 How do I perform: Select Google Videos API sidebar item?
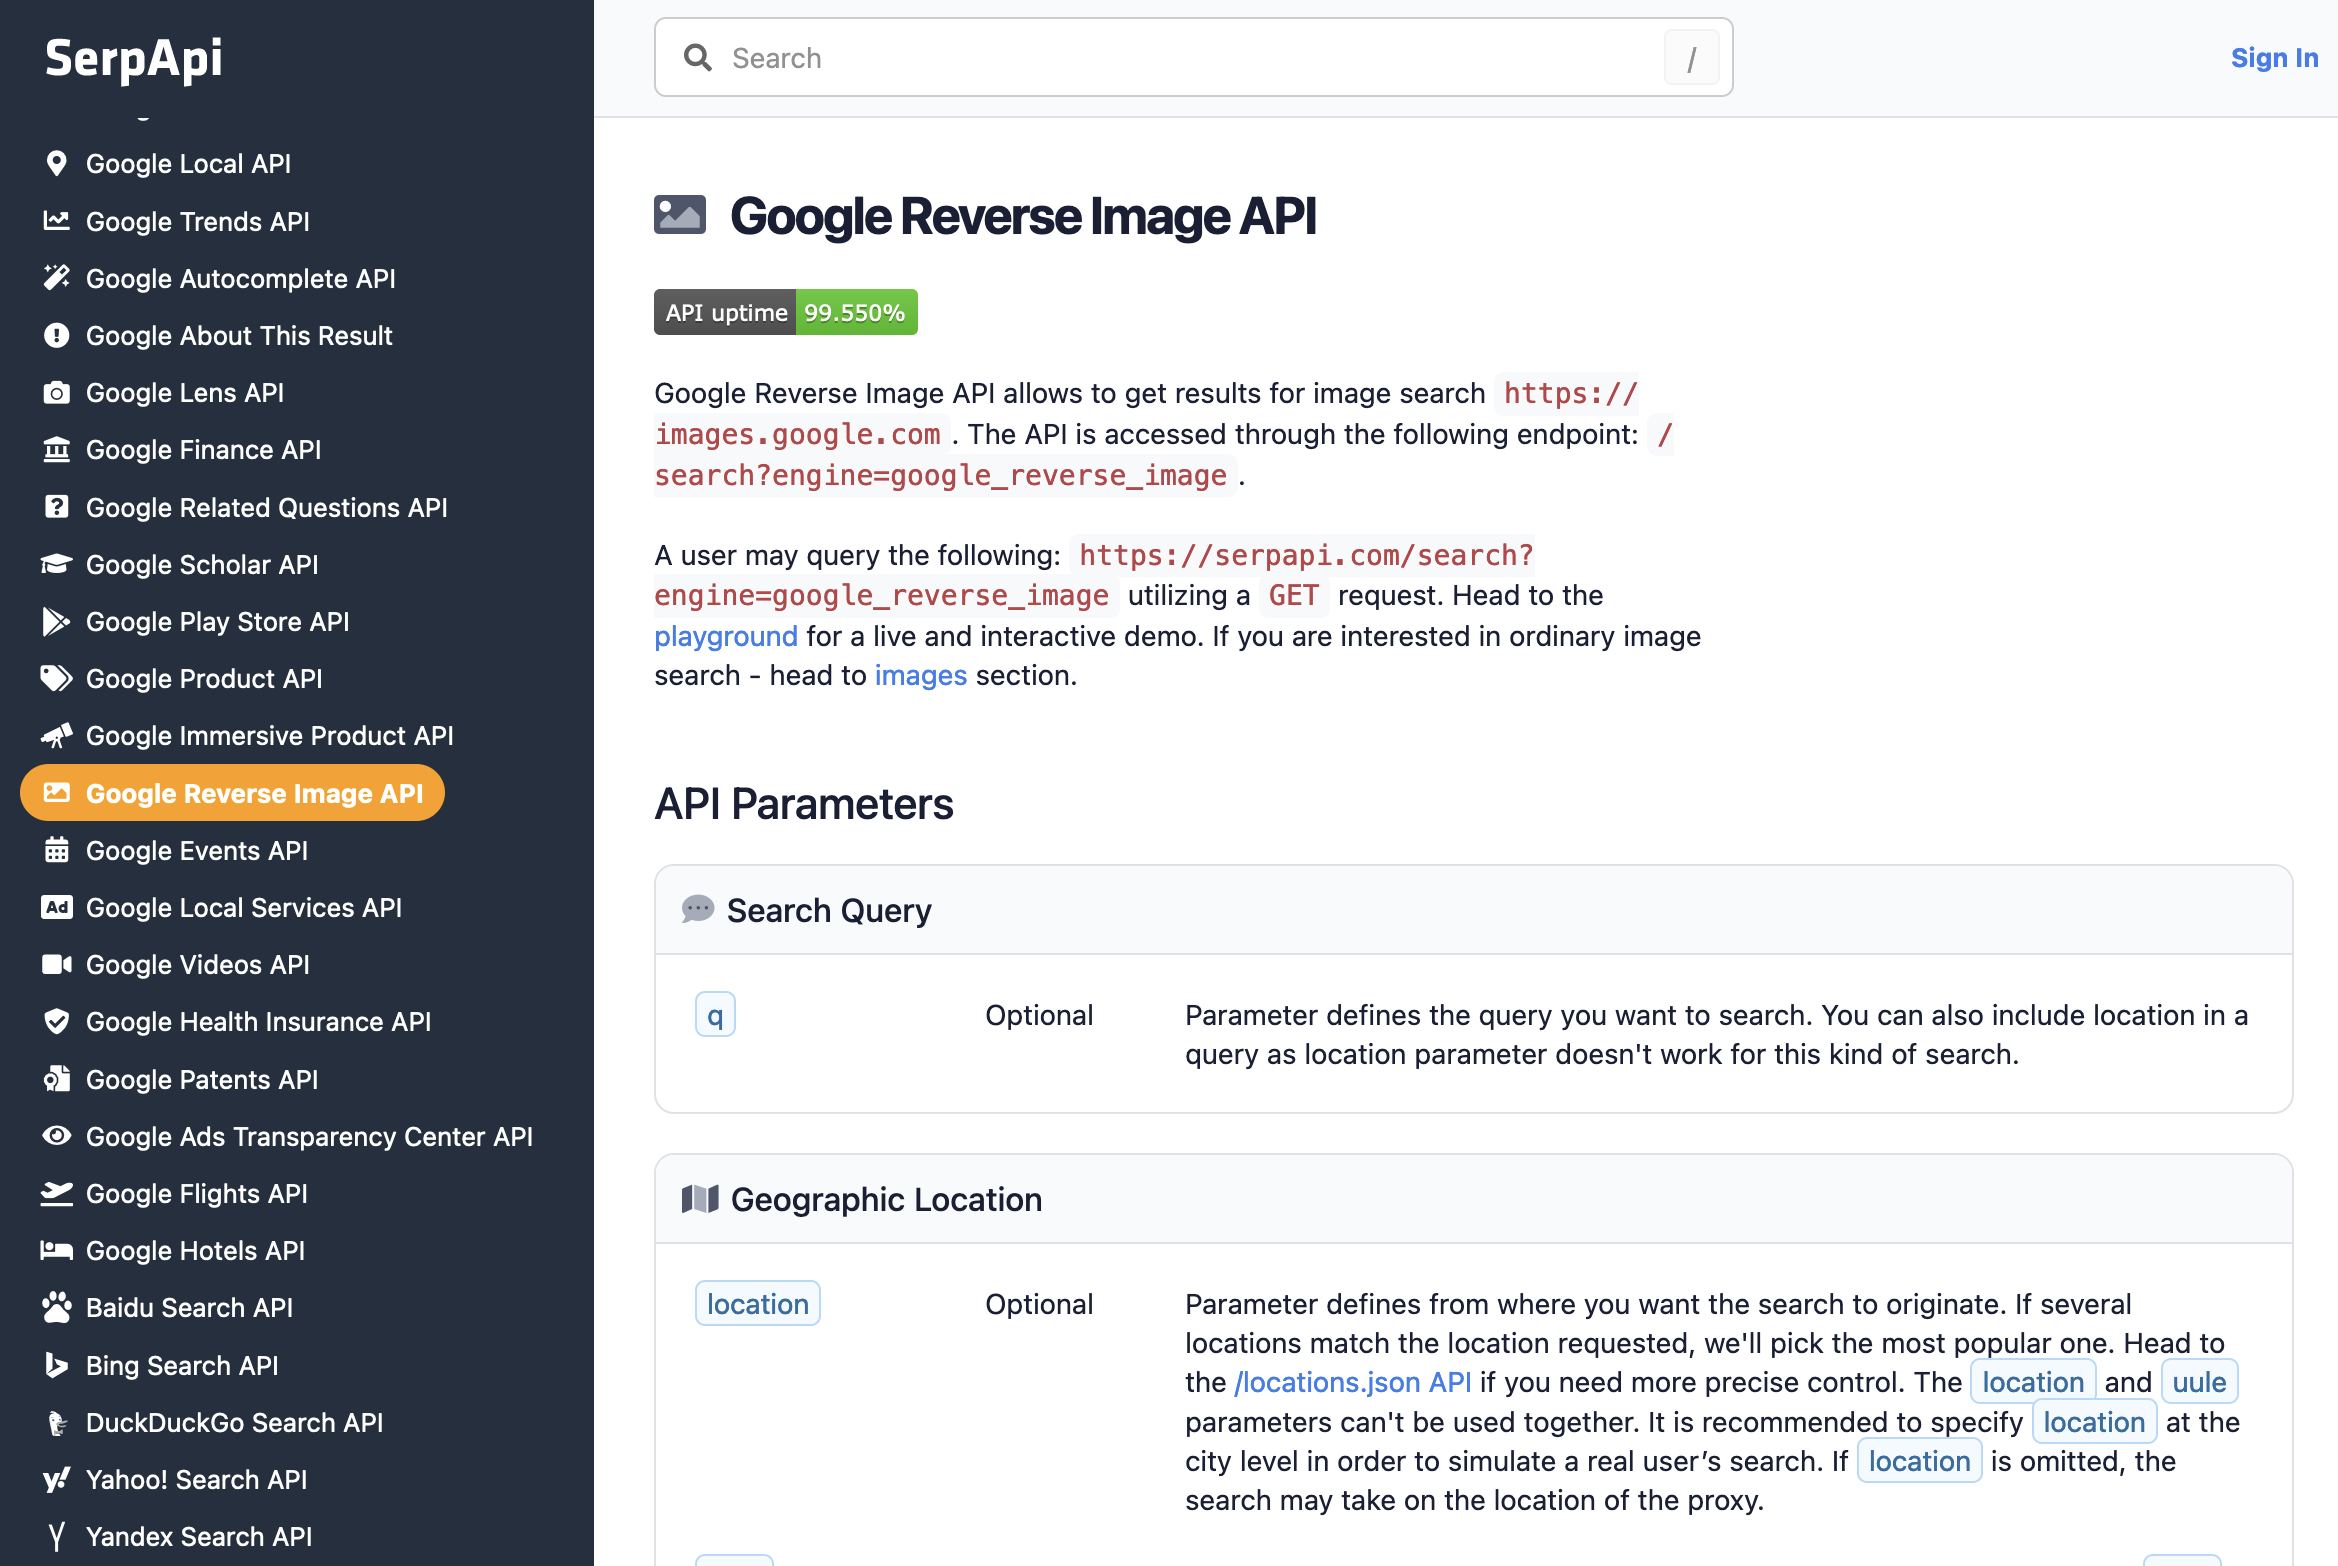pyautogui.click(x=197, y=965)
